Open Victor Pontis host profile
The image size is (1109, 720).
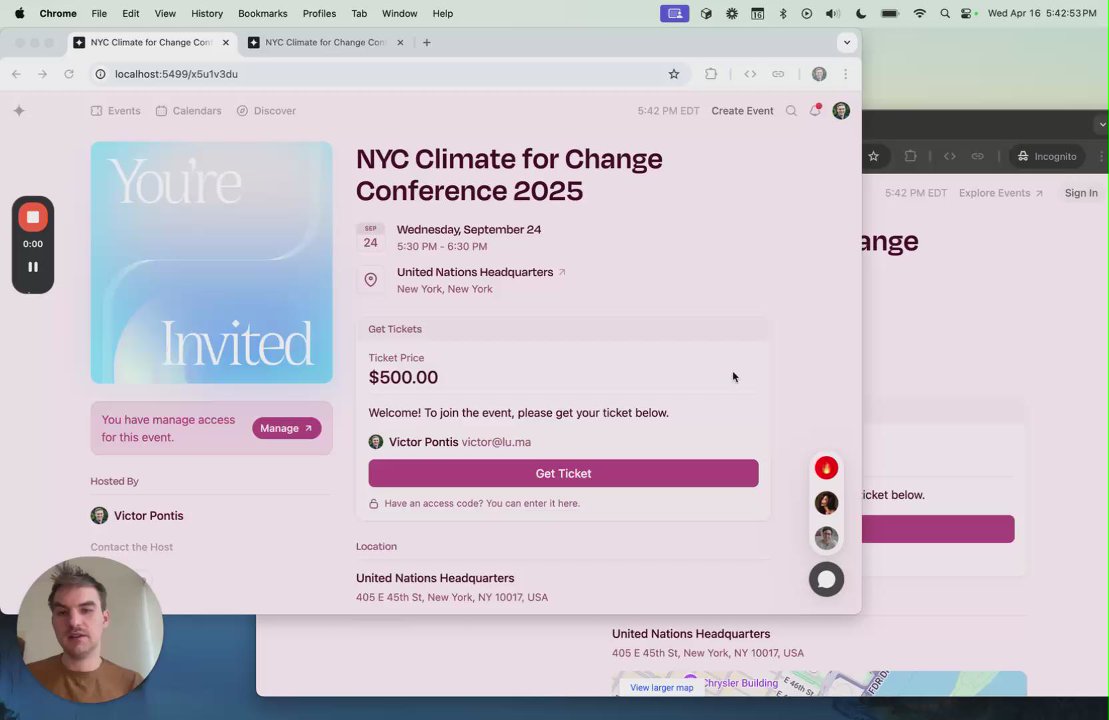tap(137, 516)
